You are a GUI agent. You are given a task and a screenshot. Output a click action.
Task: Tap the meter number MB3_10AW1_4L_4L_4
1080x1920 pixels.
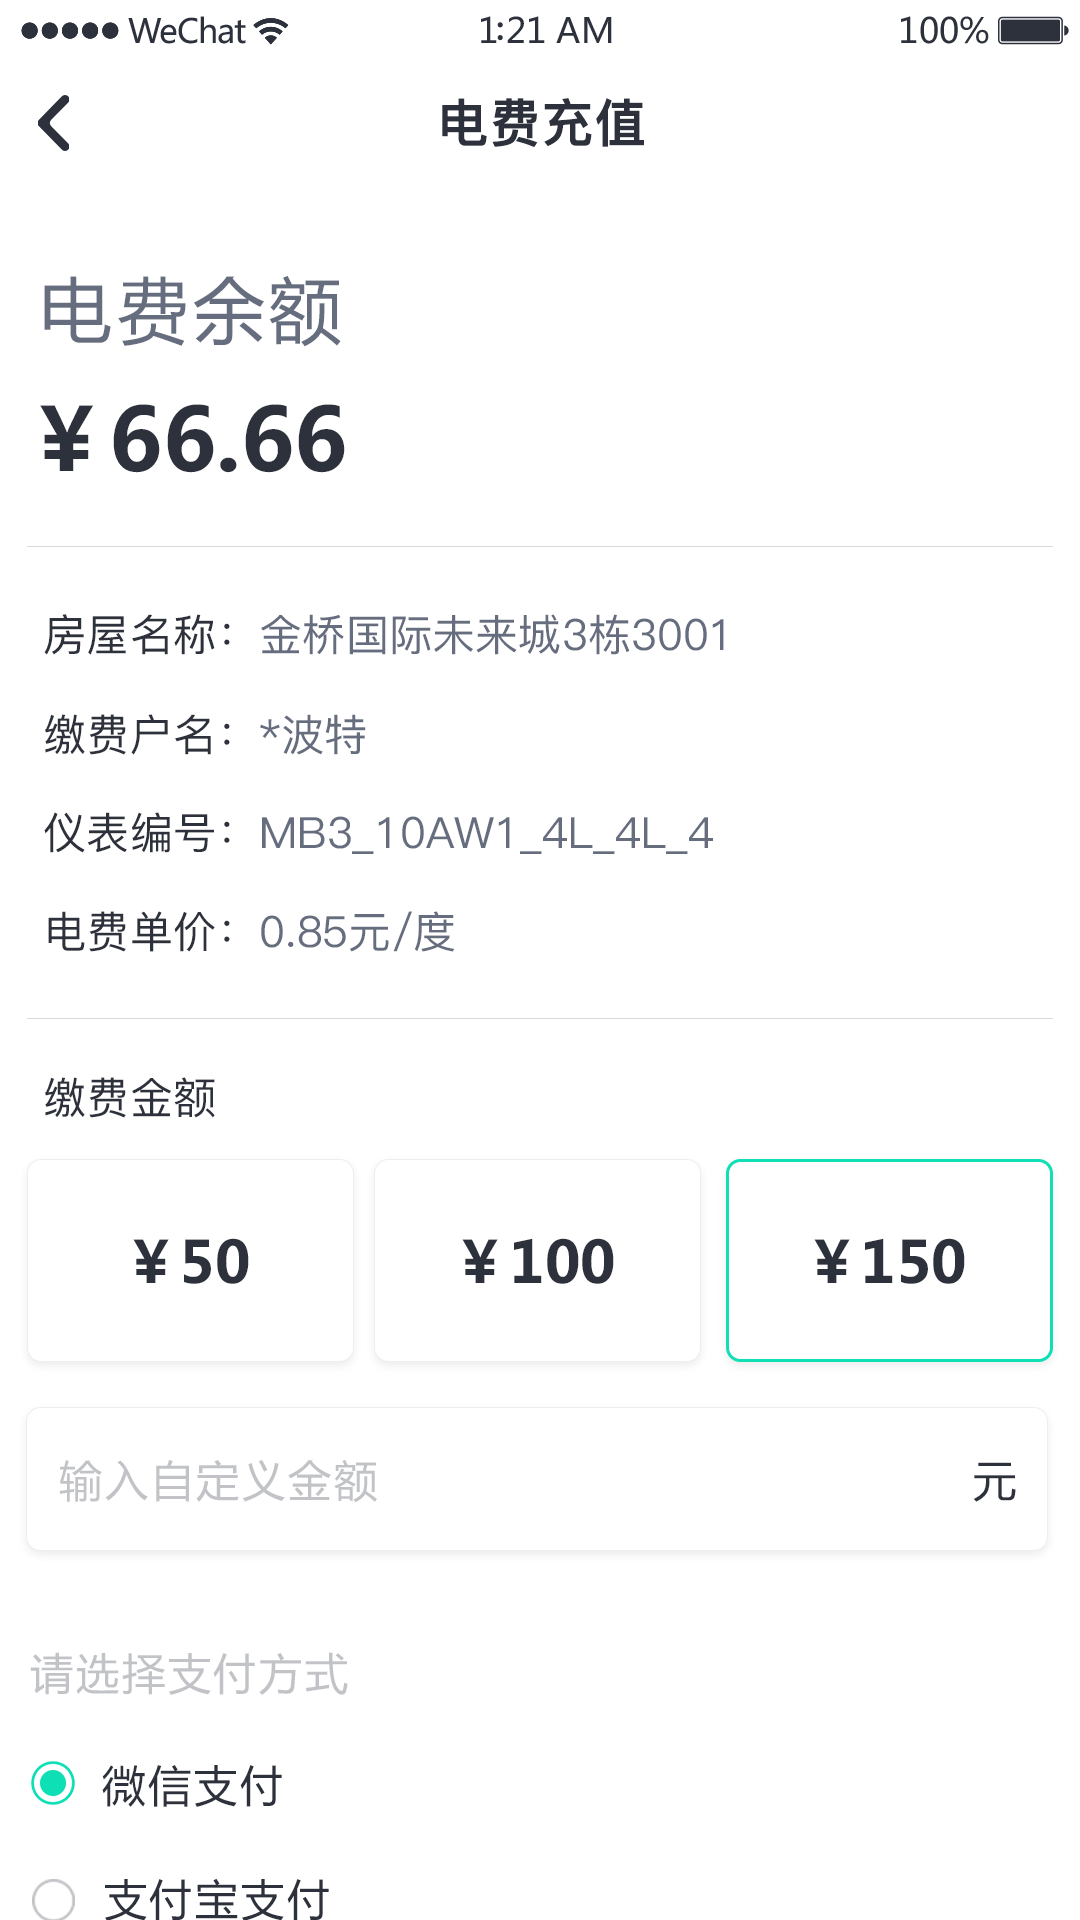[x=486, y=833]
